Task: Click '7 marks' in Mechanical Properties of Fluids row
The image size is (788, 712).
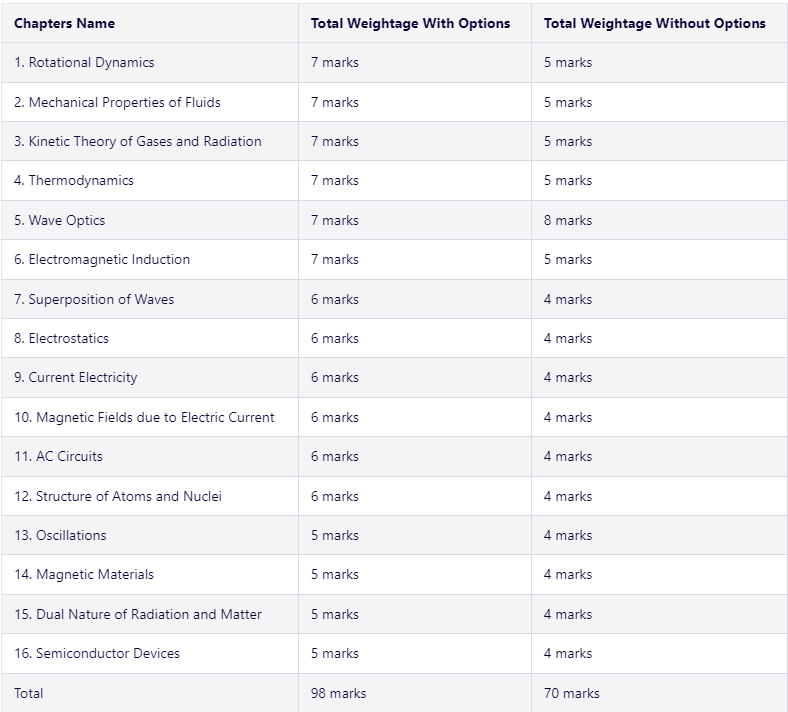Action: tap(335, 102)
